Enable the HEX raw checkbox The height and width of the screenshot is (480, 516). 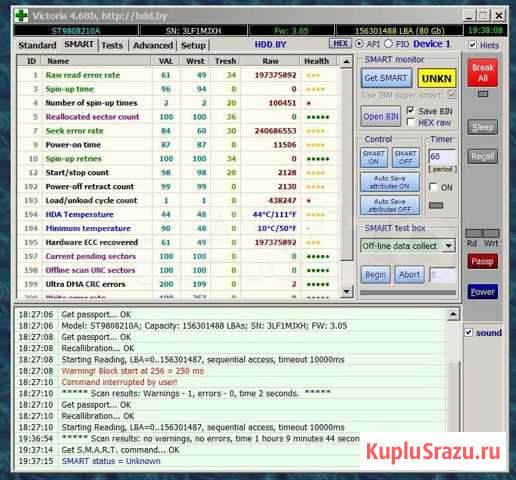(411, 122)
